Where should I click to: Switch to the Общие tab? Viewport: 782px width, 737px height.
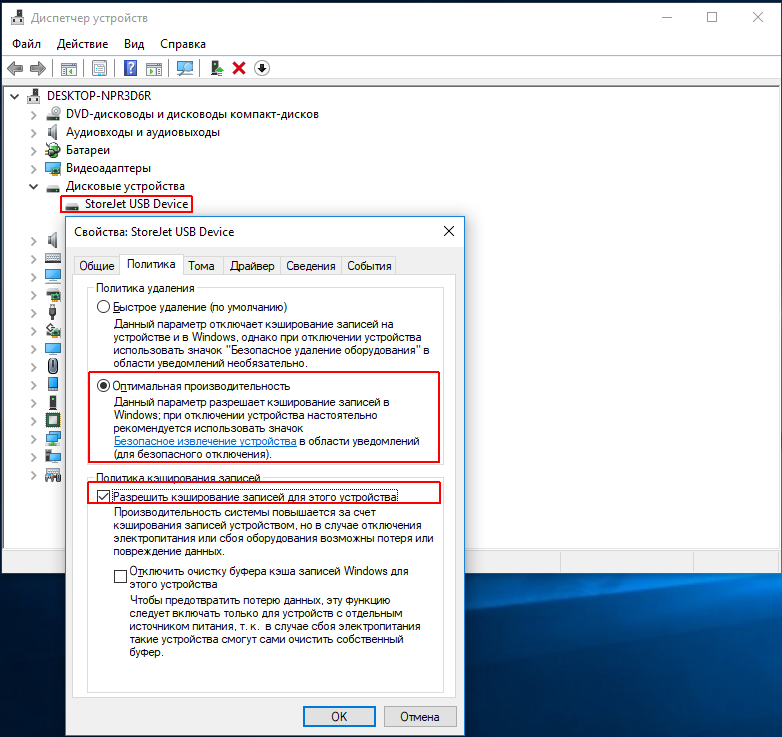(x=97, y=266)
